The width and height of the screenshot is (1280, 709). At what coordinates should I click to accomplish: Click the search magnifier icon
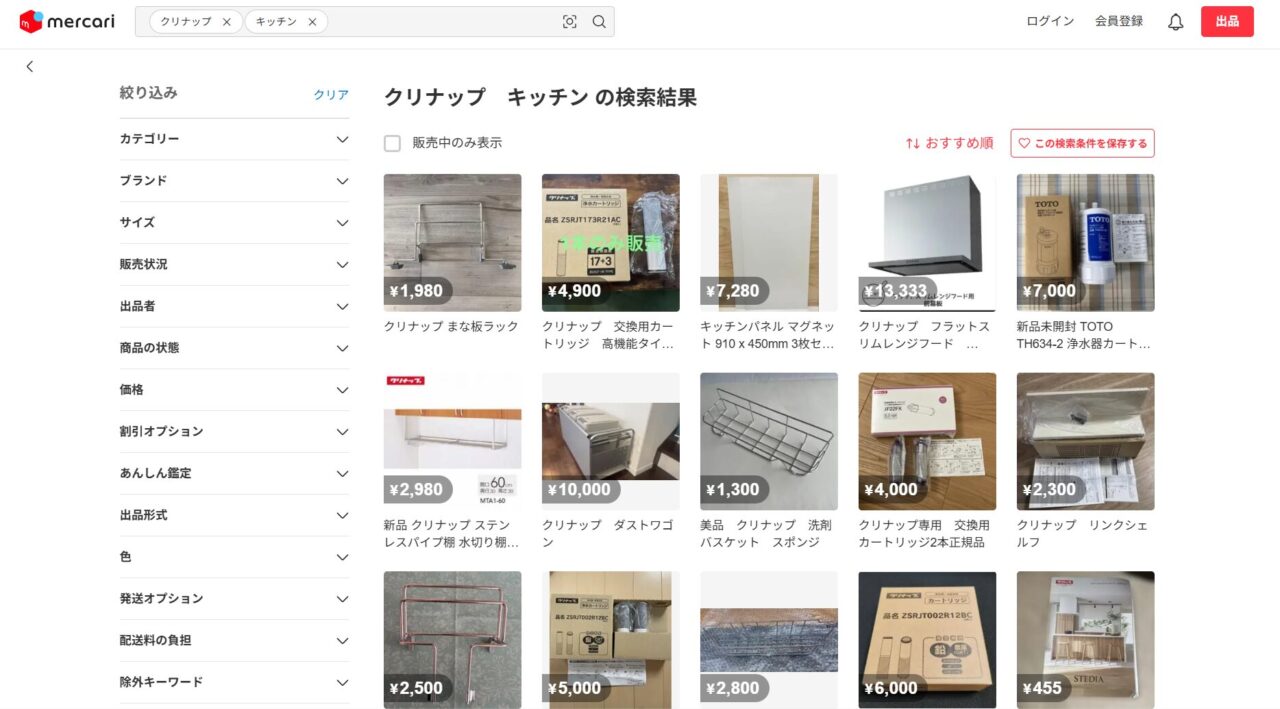click(599, 22)
